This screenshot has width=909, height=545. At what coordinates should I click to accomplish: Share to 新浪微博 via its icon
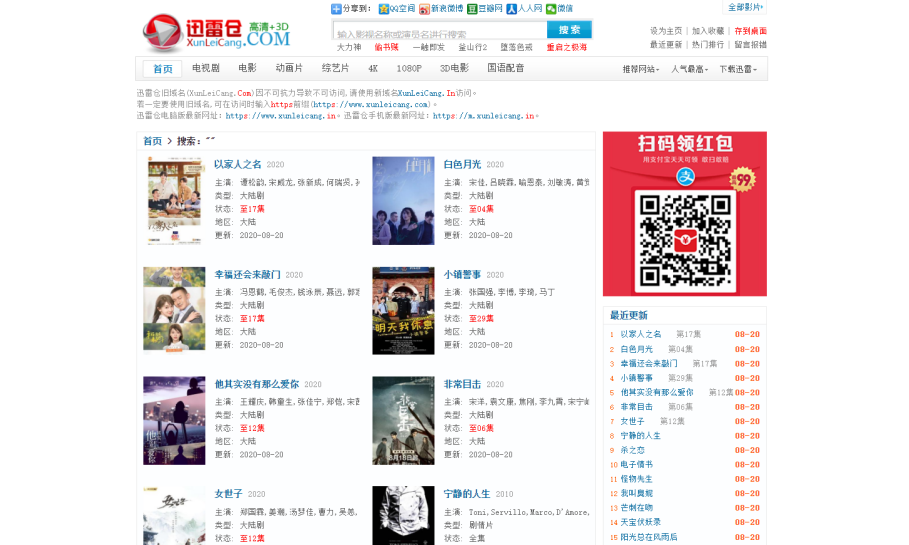pos(424,9)
